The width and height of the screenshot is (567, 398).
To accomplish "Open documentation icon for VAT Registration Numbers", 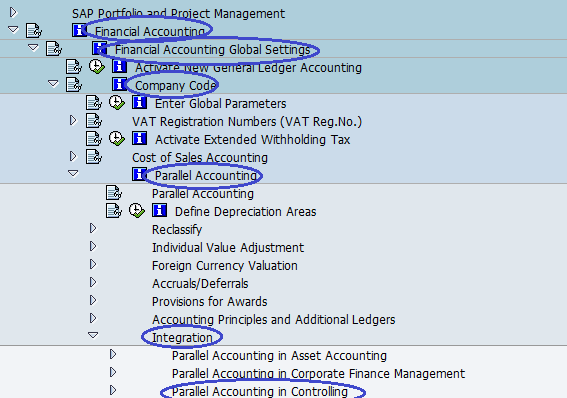I will (94, 121).
